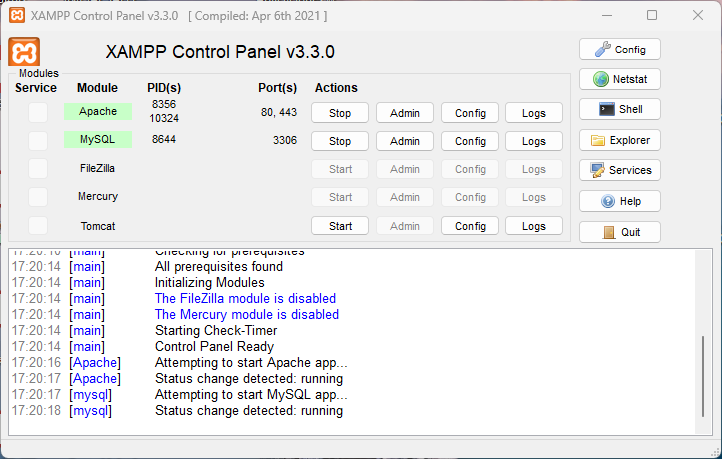Click the Apache module label
The width and height of the screenshot is (722, 459).
click(98, 111)
